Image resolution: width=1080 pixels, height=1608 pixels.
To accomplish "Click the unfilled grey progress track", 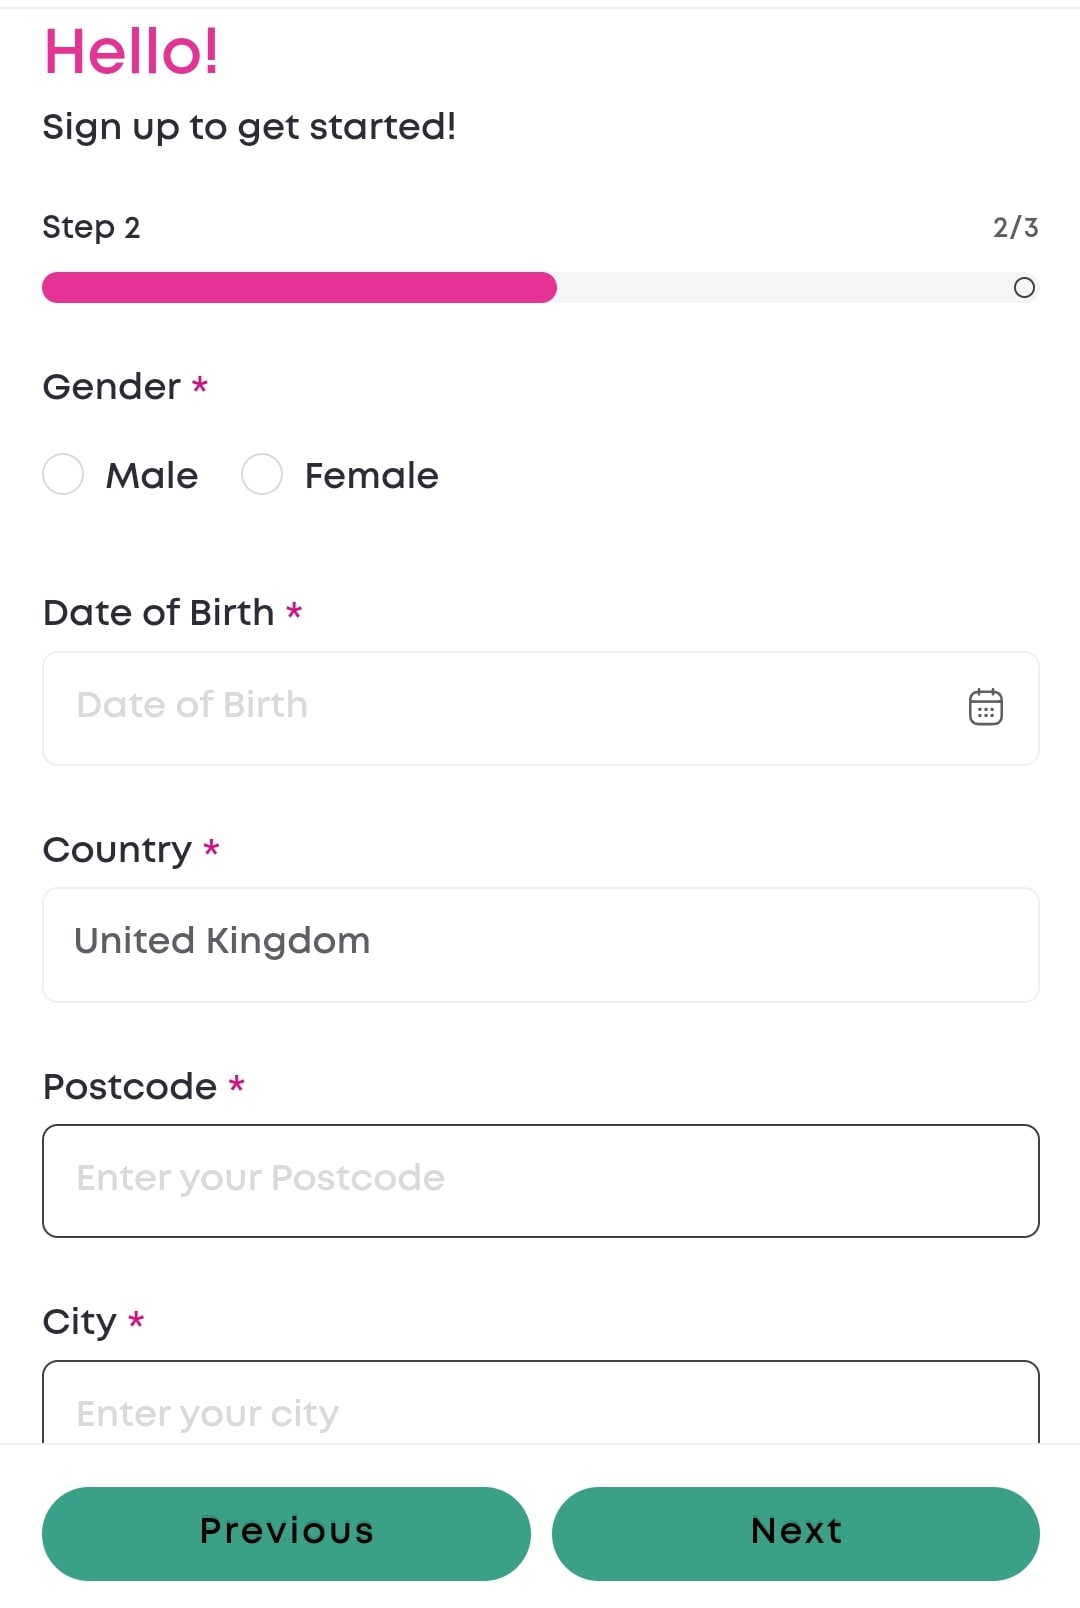I will pyautogui.click(x=780, y=288).
